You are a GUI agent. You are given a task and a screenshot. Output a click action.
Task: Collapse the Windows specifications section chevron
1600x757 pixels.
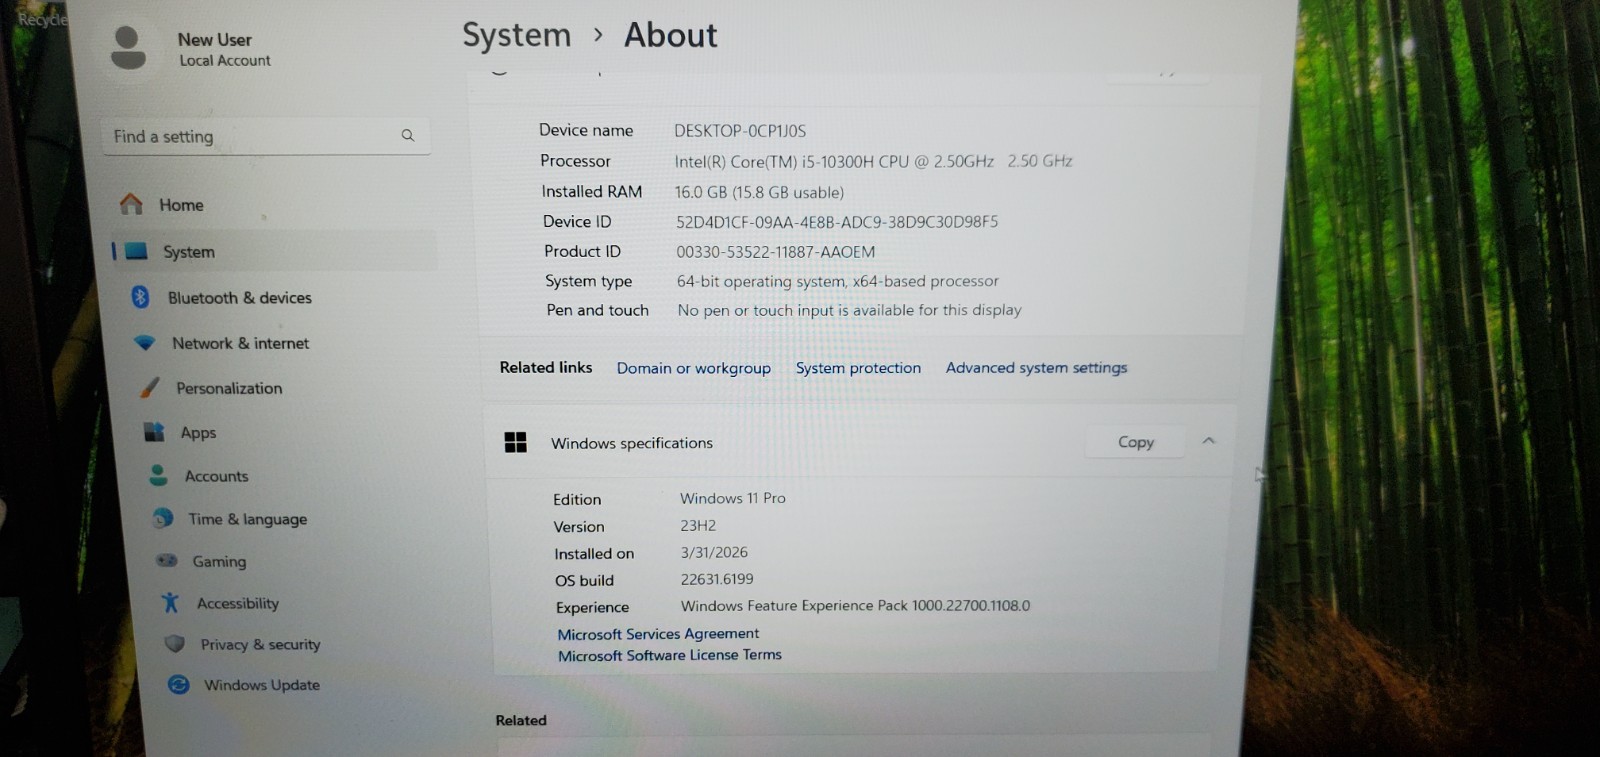click(x=1209, y=441)
